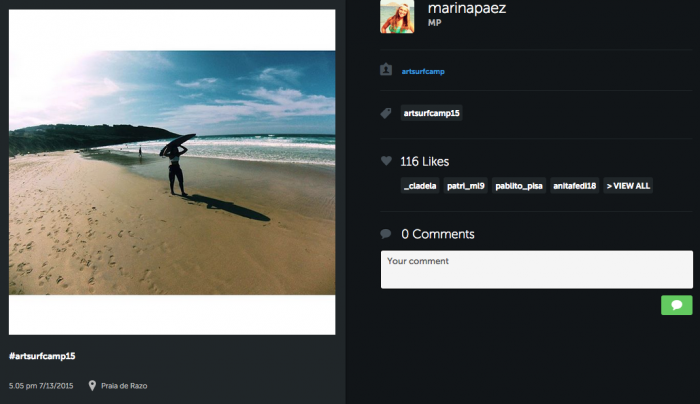
Task: Open marinapaez profile avatar
Action: pos(397,17)
